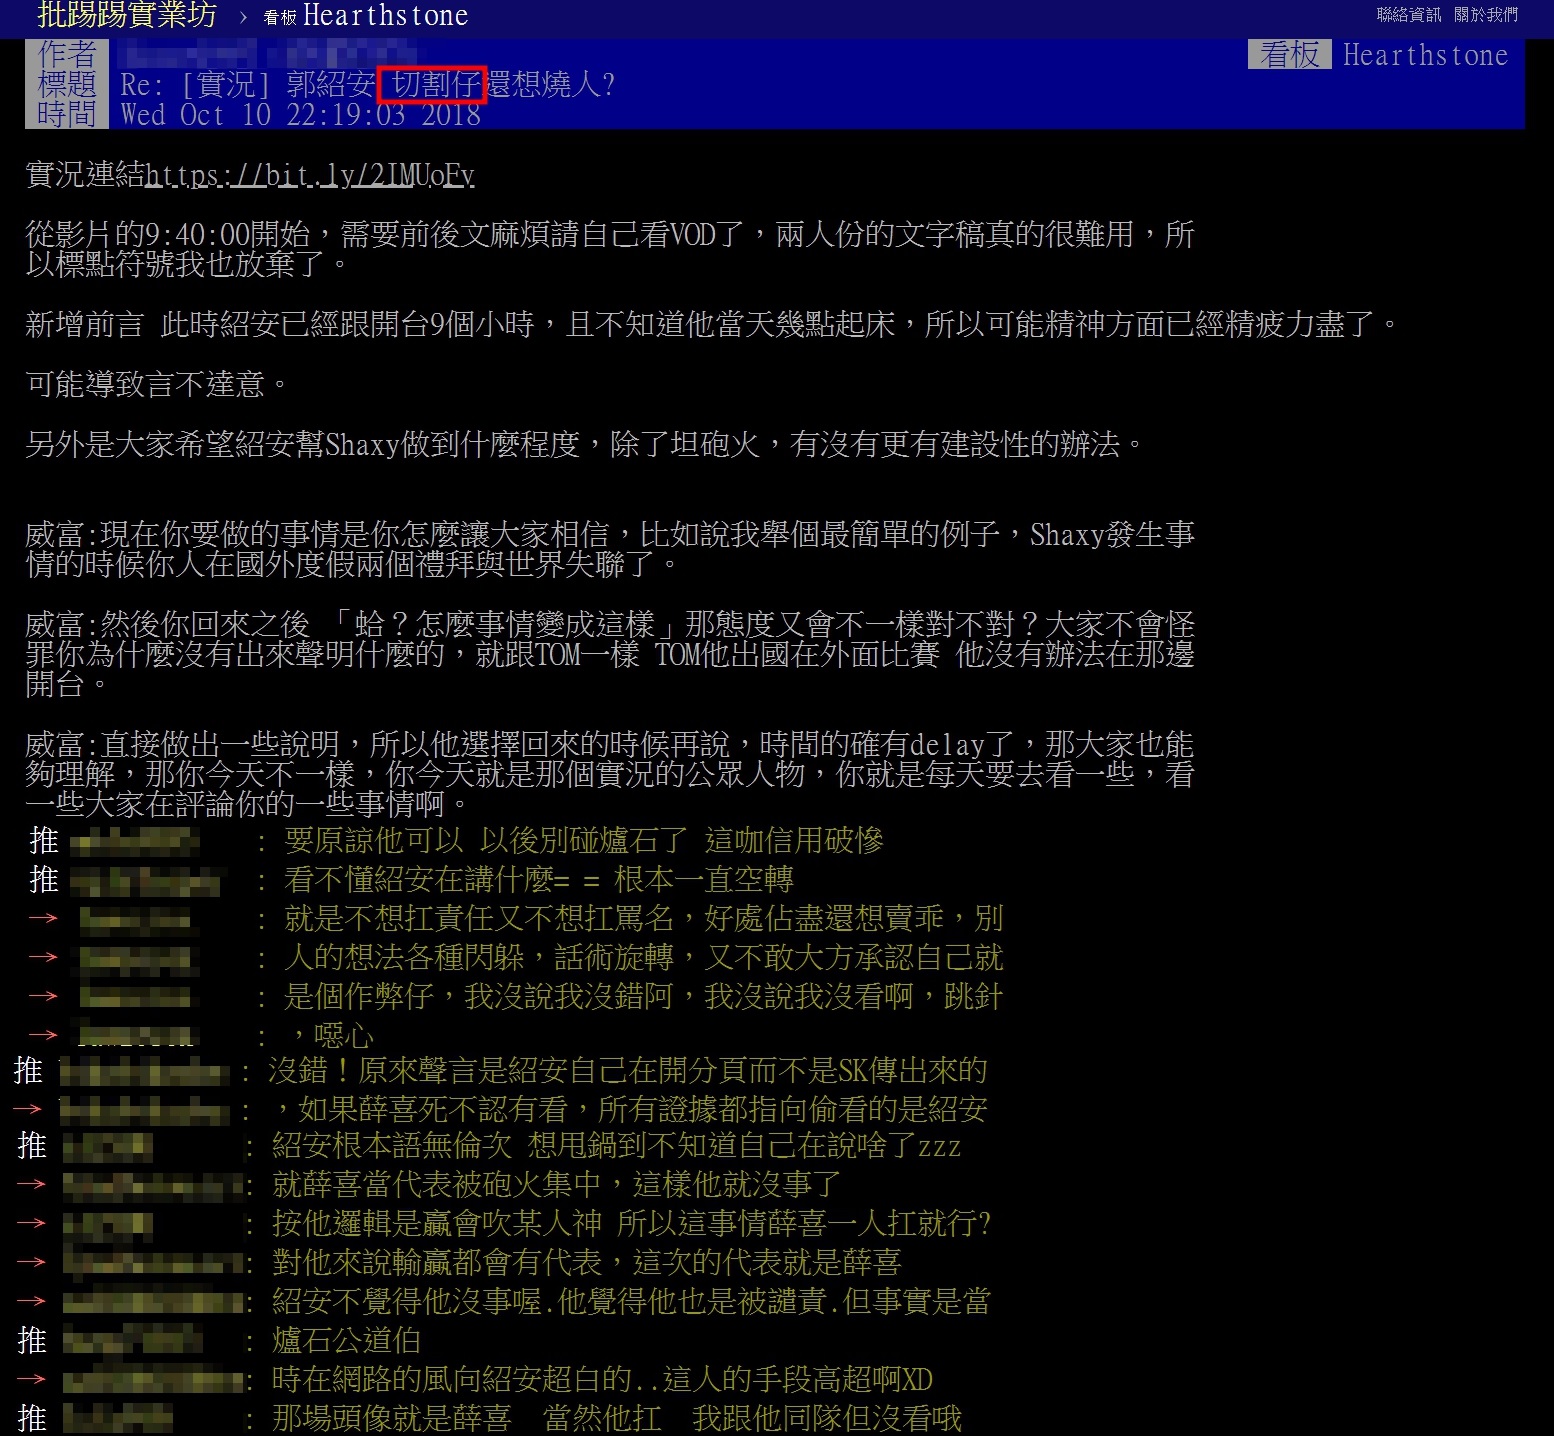
Task: Open the 聯絡資訊 page
Action: tap(1408, 15)
